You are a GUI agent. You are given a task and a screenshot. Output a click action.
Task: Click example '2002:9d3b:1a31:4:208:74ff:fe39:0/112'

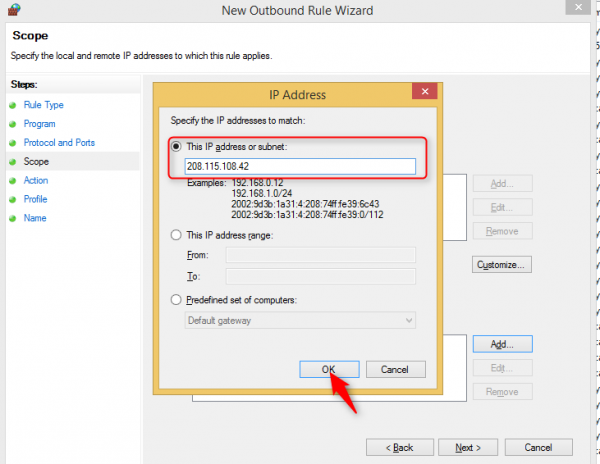[307, 214]
